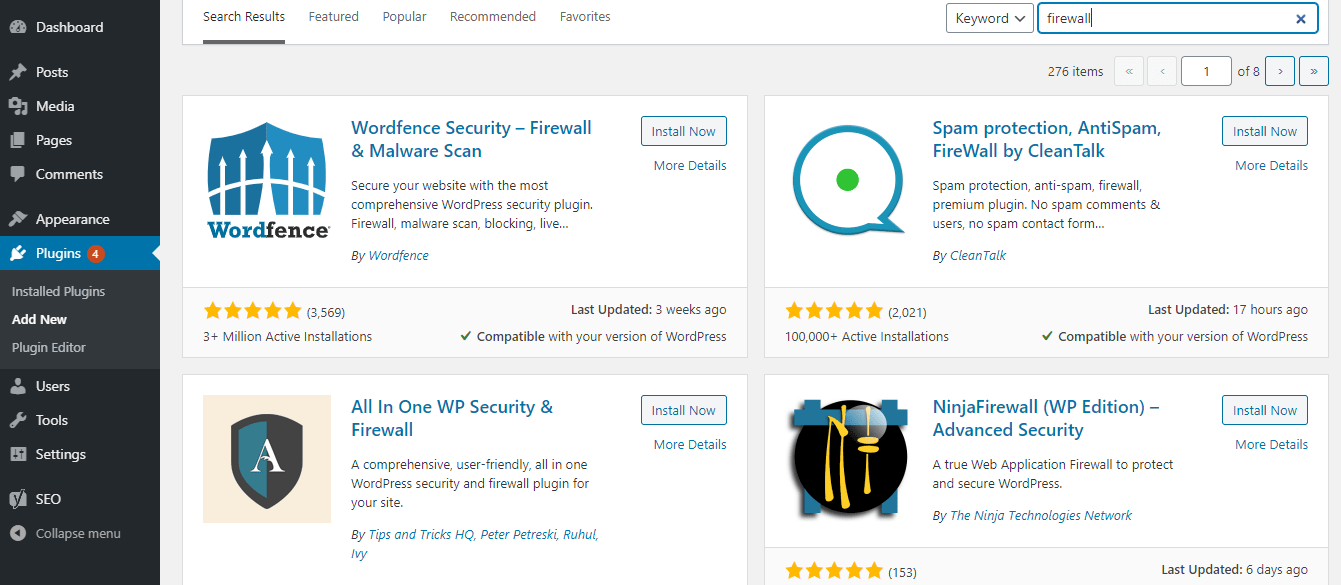Image resolution: width=1341 pixels, height=585 pixels.
Task: Open Spam protection by CleanTalk title link
Action: 1047,139
